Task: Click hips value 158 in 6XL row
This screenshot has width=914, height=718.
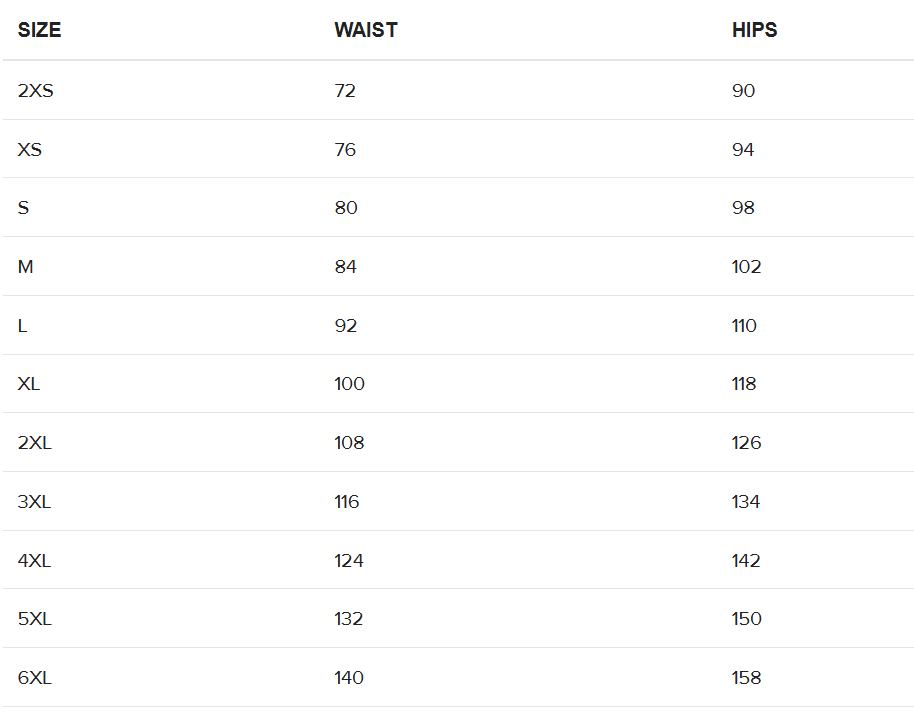Action: pyautogui.click(x=747, y=678)
